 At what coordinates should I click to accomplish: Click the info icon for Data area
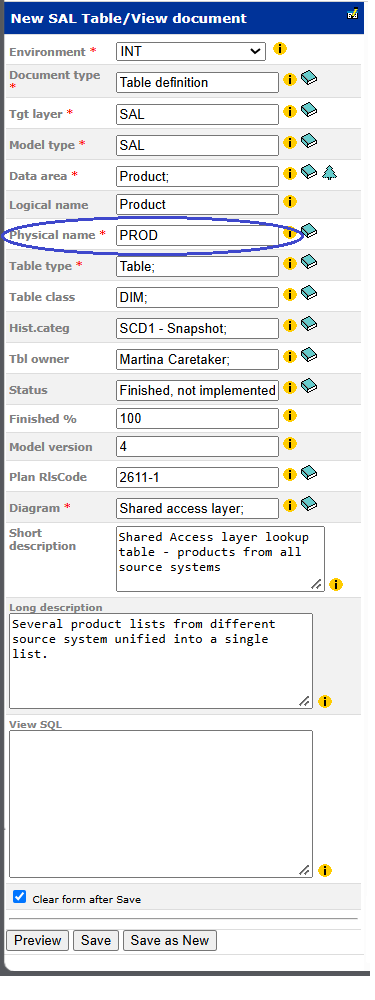click(290, 173)
